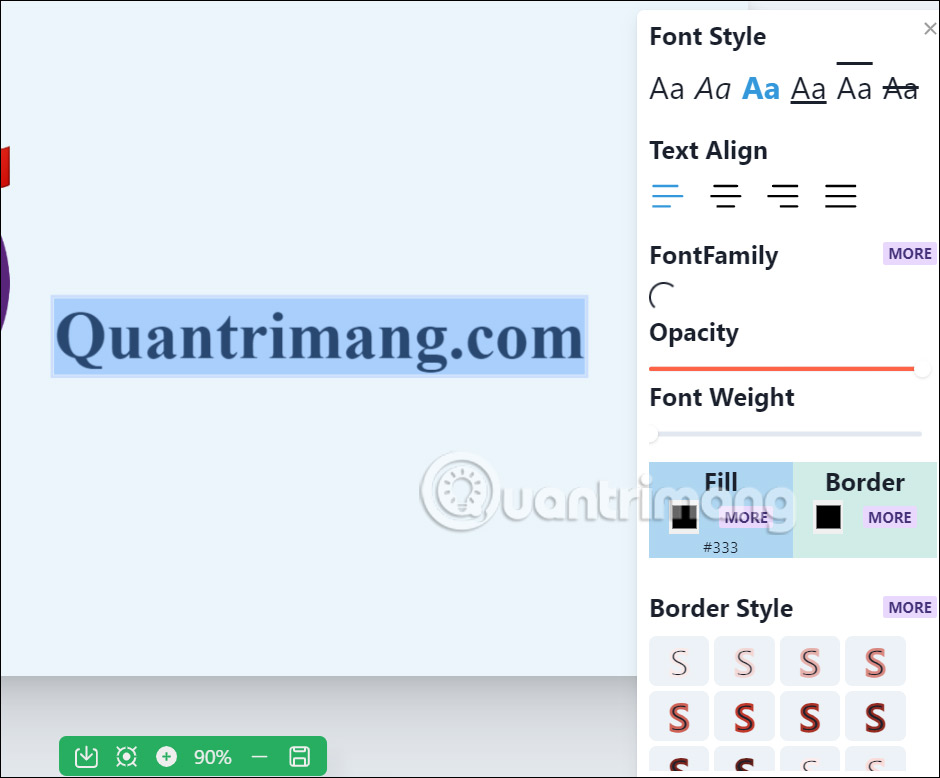
Task: Open MORE border color options
Action: tap(890, 517)
